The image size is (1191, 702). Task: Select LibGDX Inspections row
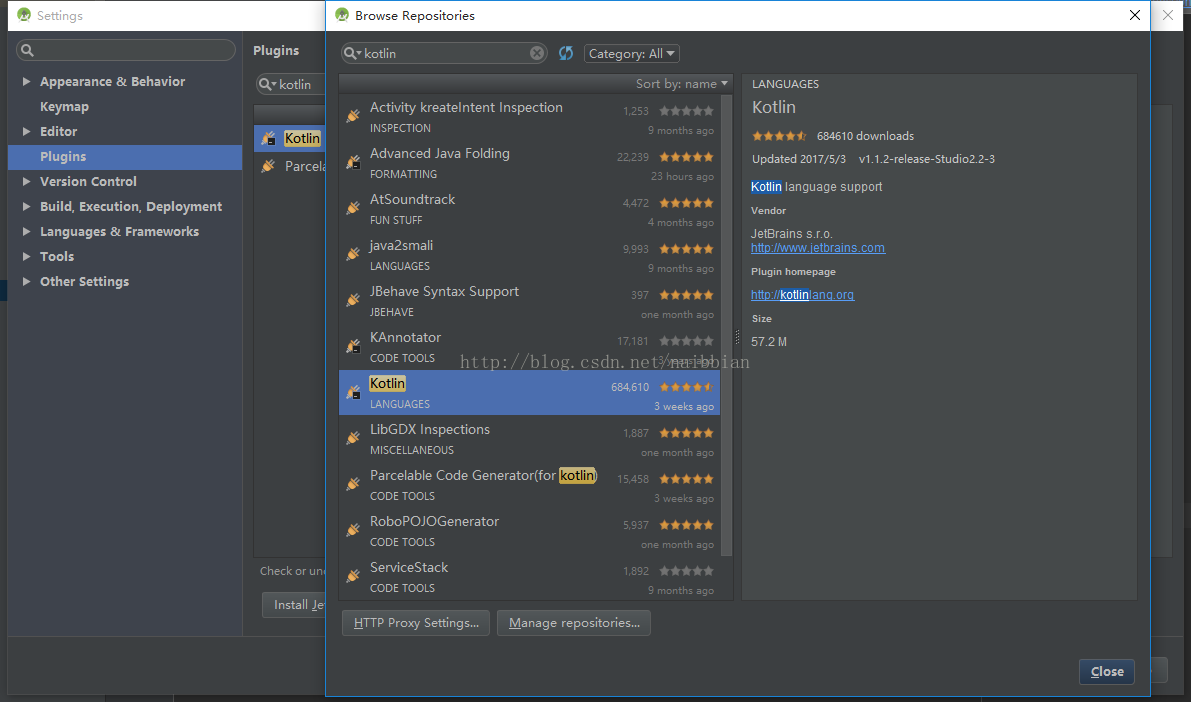tap(529, 439)
